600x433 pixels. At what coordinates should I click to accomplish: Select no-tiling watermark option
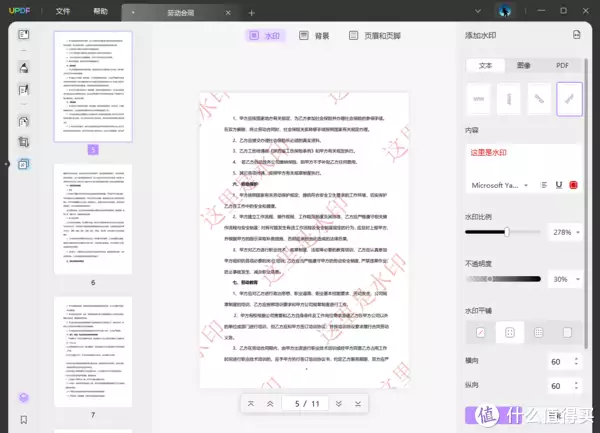point(481,332)
